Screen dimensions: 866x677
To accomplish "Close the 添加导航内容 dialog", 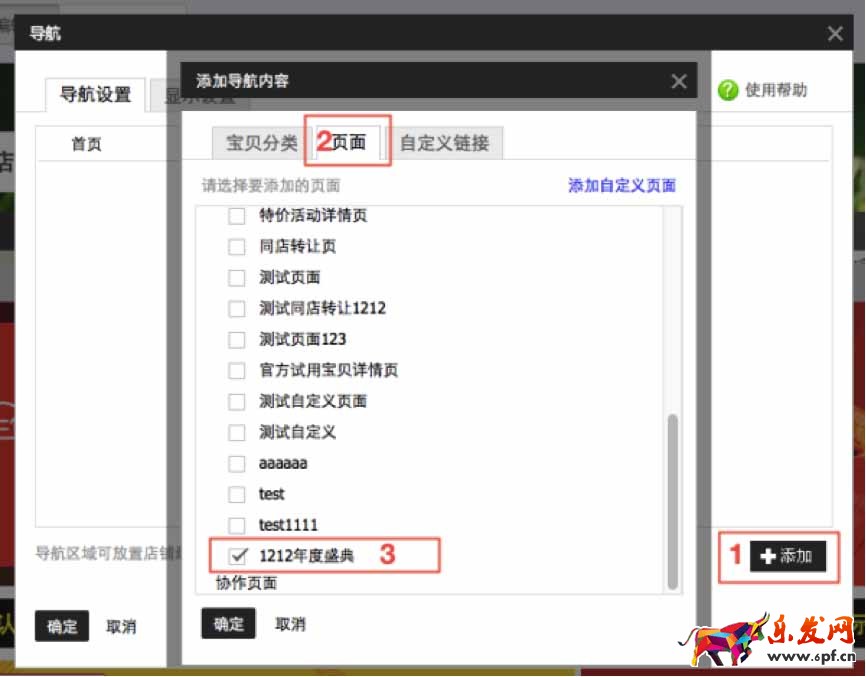I will point(679,82).
